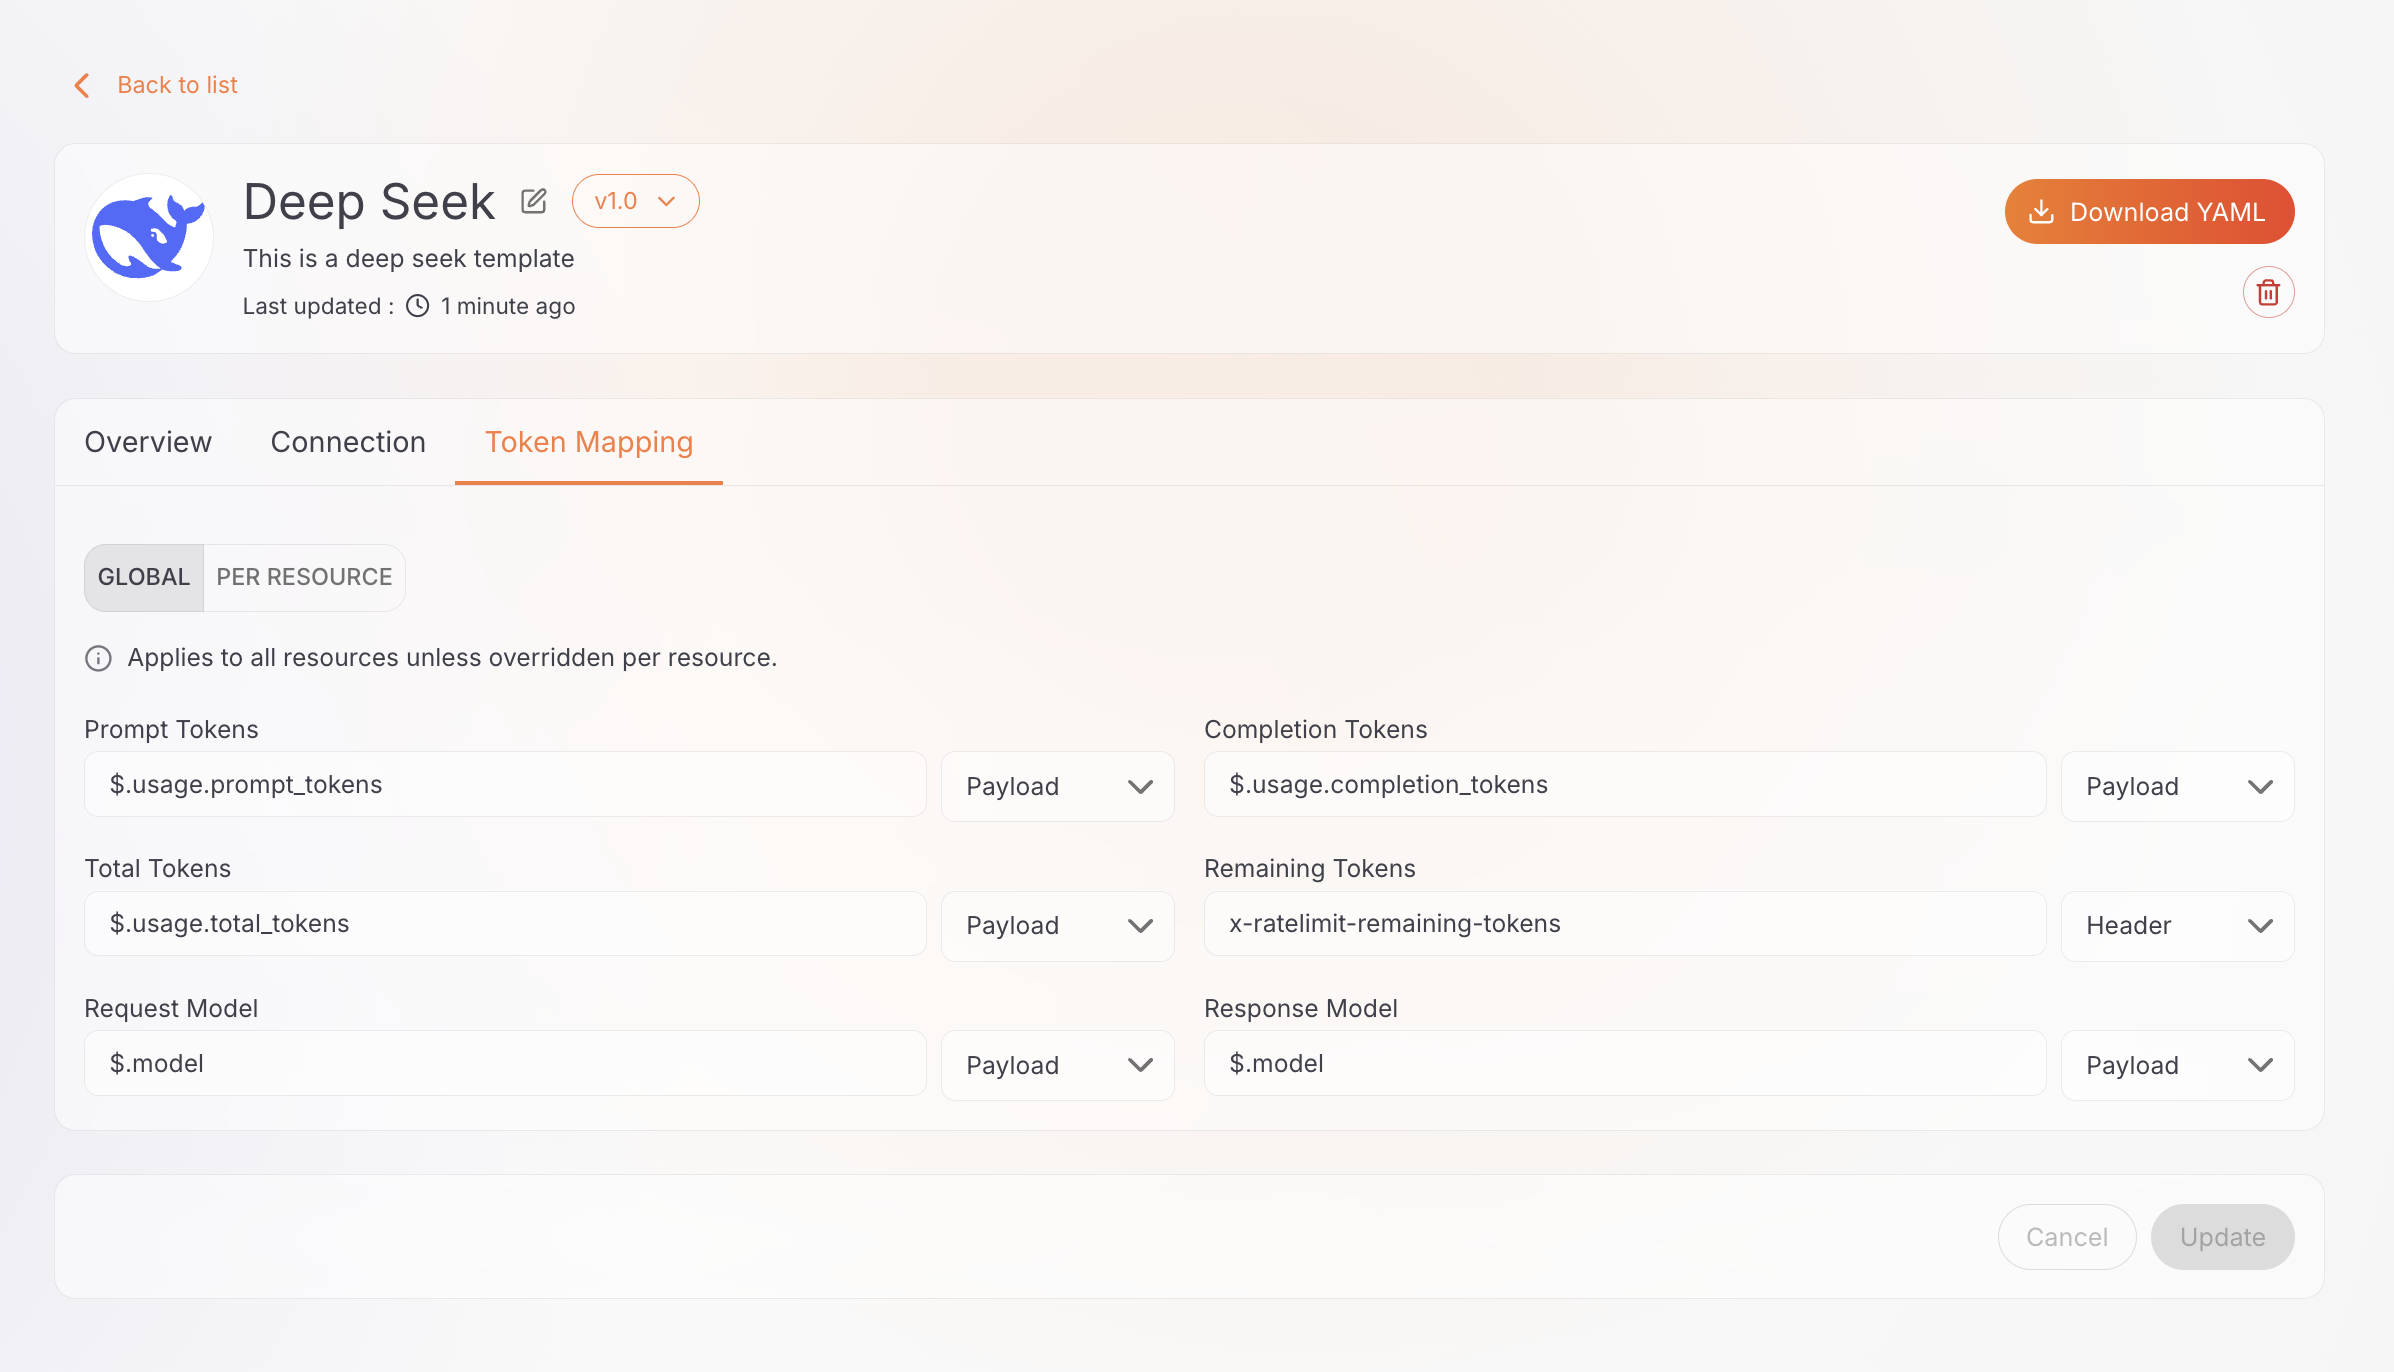Edit the Deep Seek name pencil icon
This screenshot has width=2394, height=1372.
point(534,201)
